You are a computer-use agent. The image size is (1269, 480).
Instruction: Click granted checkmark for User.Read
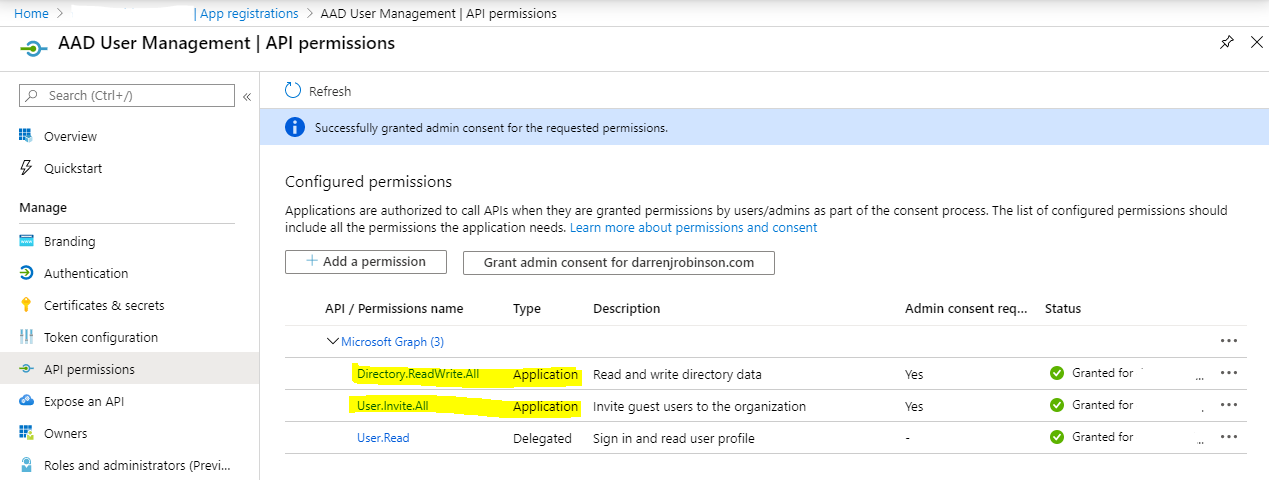click(x=1057, y=437)
